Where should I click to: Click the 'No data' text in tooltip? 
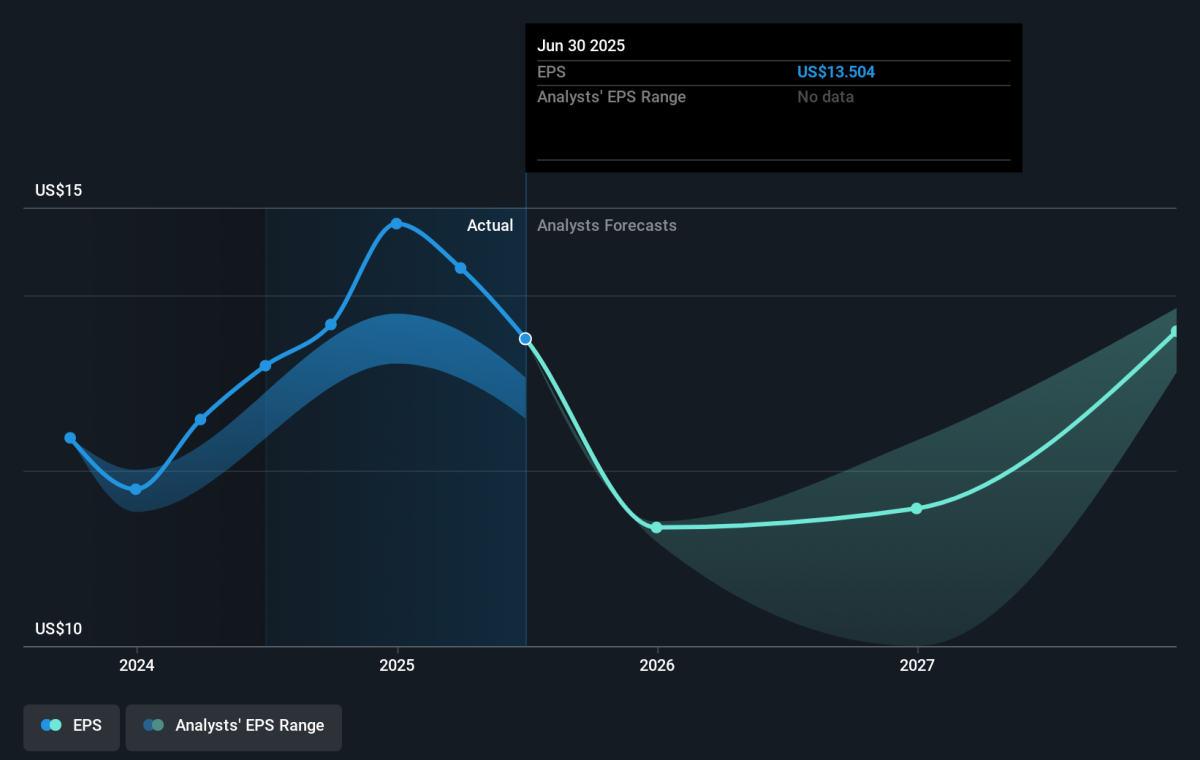coord(825,97)
